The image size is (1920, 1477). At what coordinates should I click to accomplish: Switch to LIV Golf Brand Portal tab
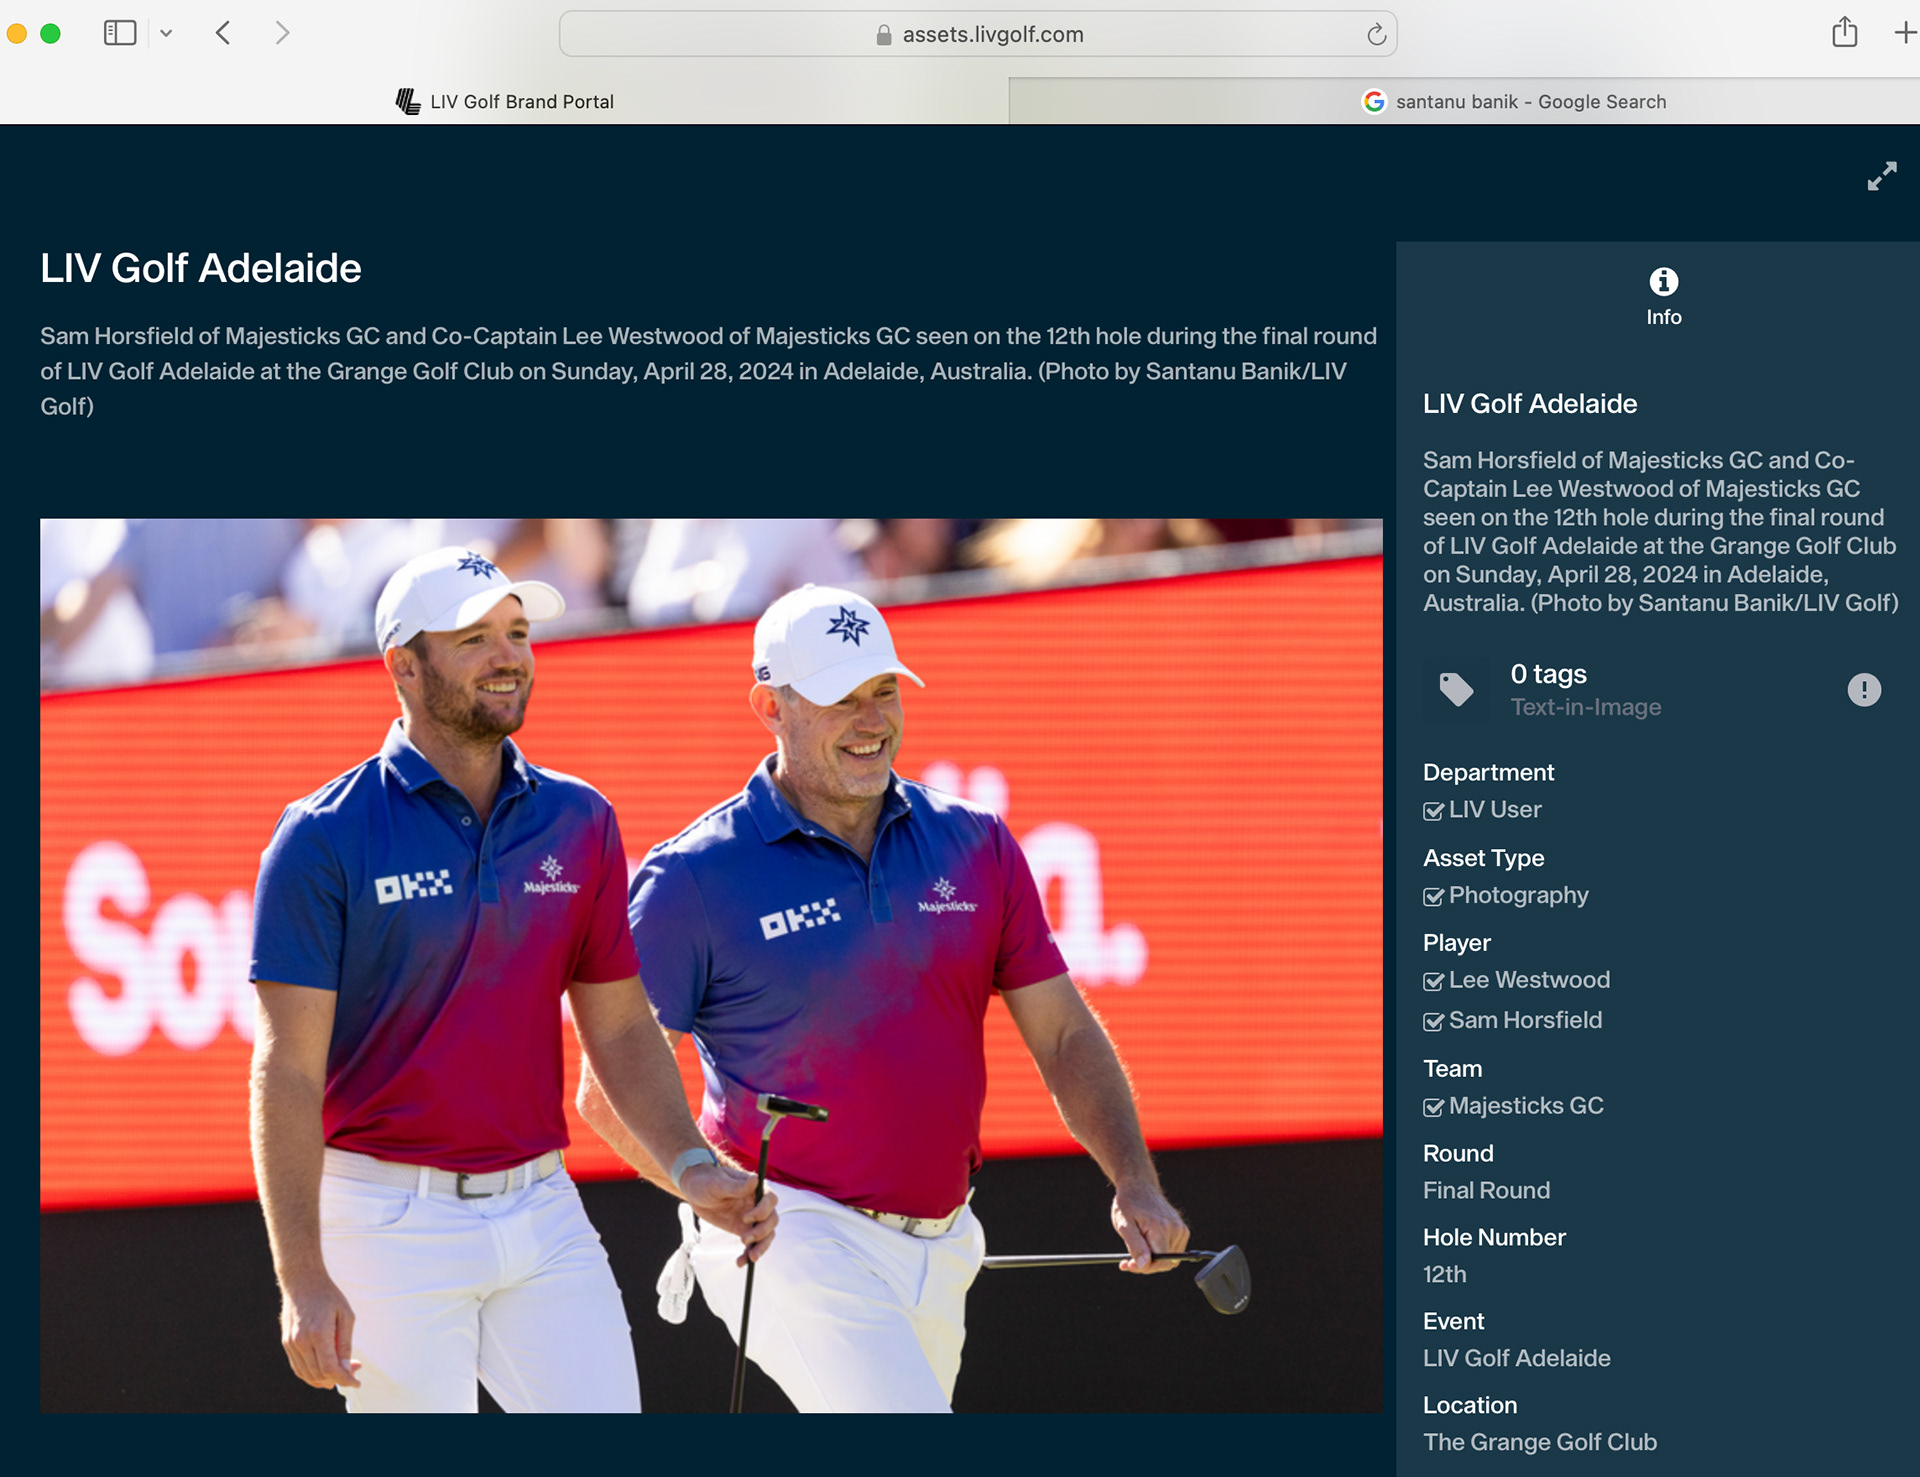tap(504, 102)
